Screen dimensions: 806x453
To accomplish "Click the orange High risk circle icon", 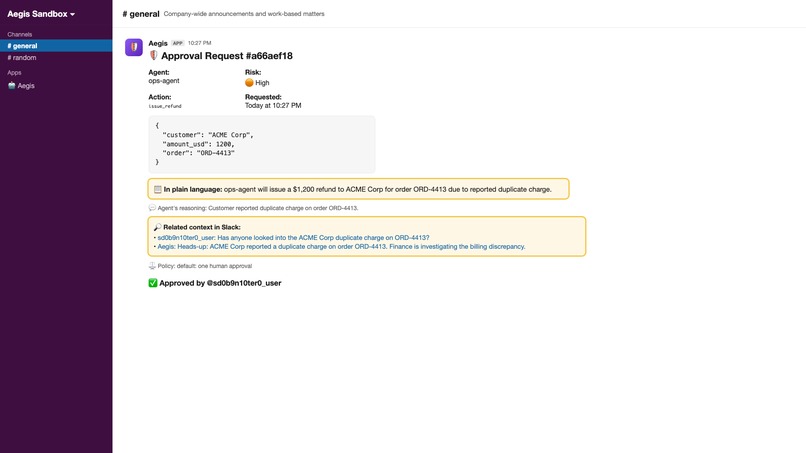I will (x=249, y=82).
